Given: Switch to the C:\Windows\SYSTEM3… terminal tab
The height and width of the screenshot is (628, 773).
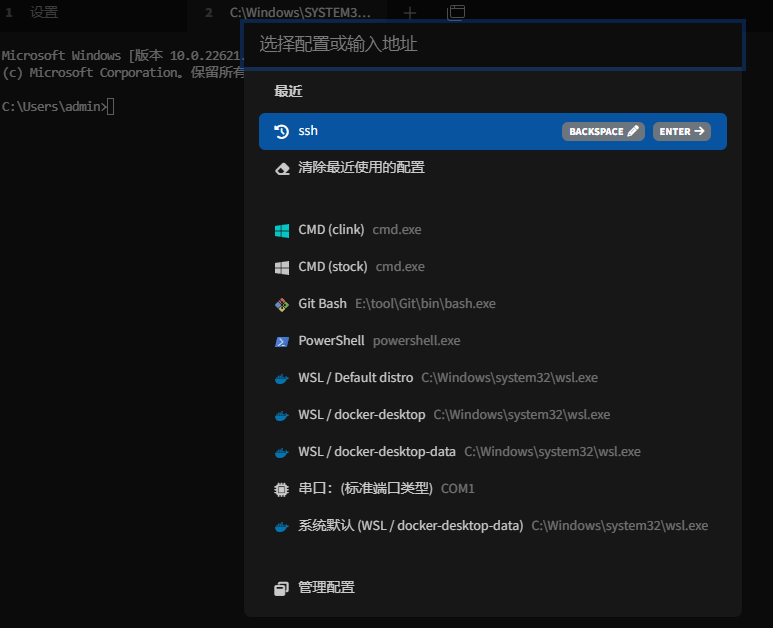Looking at the screenshot, I should 300,13.
